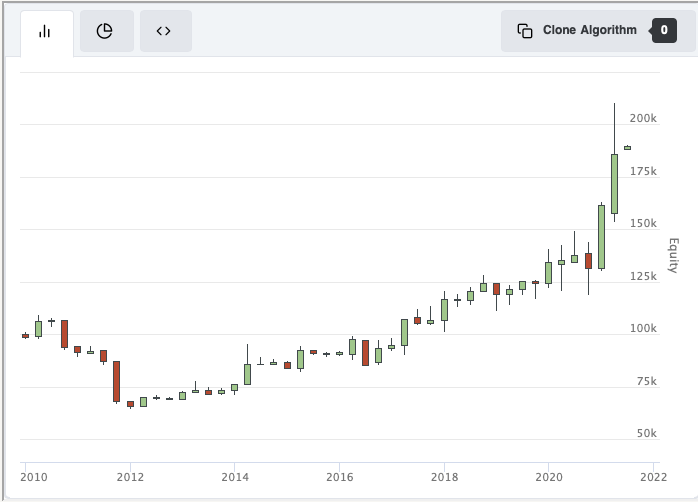Click the clone count badge showing 0

[x=664, y=30]
